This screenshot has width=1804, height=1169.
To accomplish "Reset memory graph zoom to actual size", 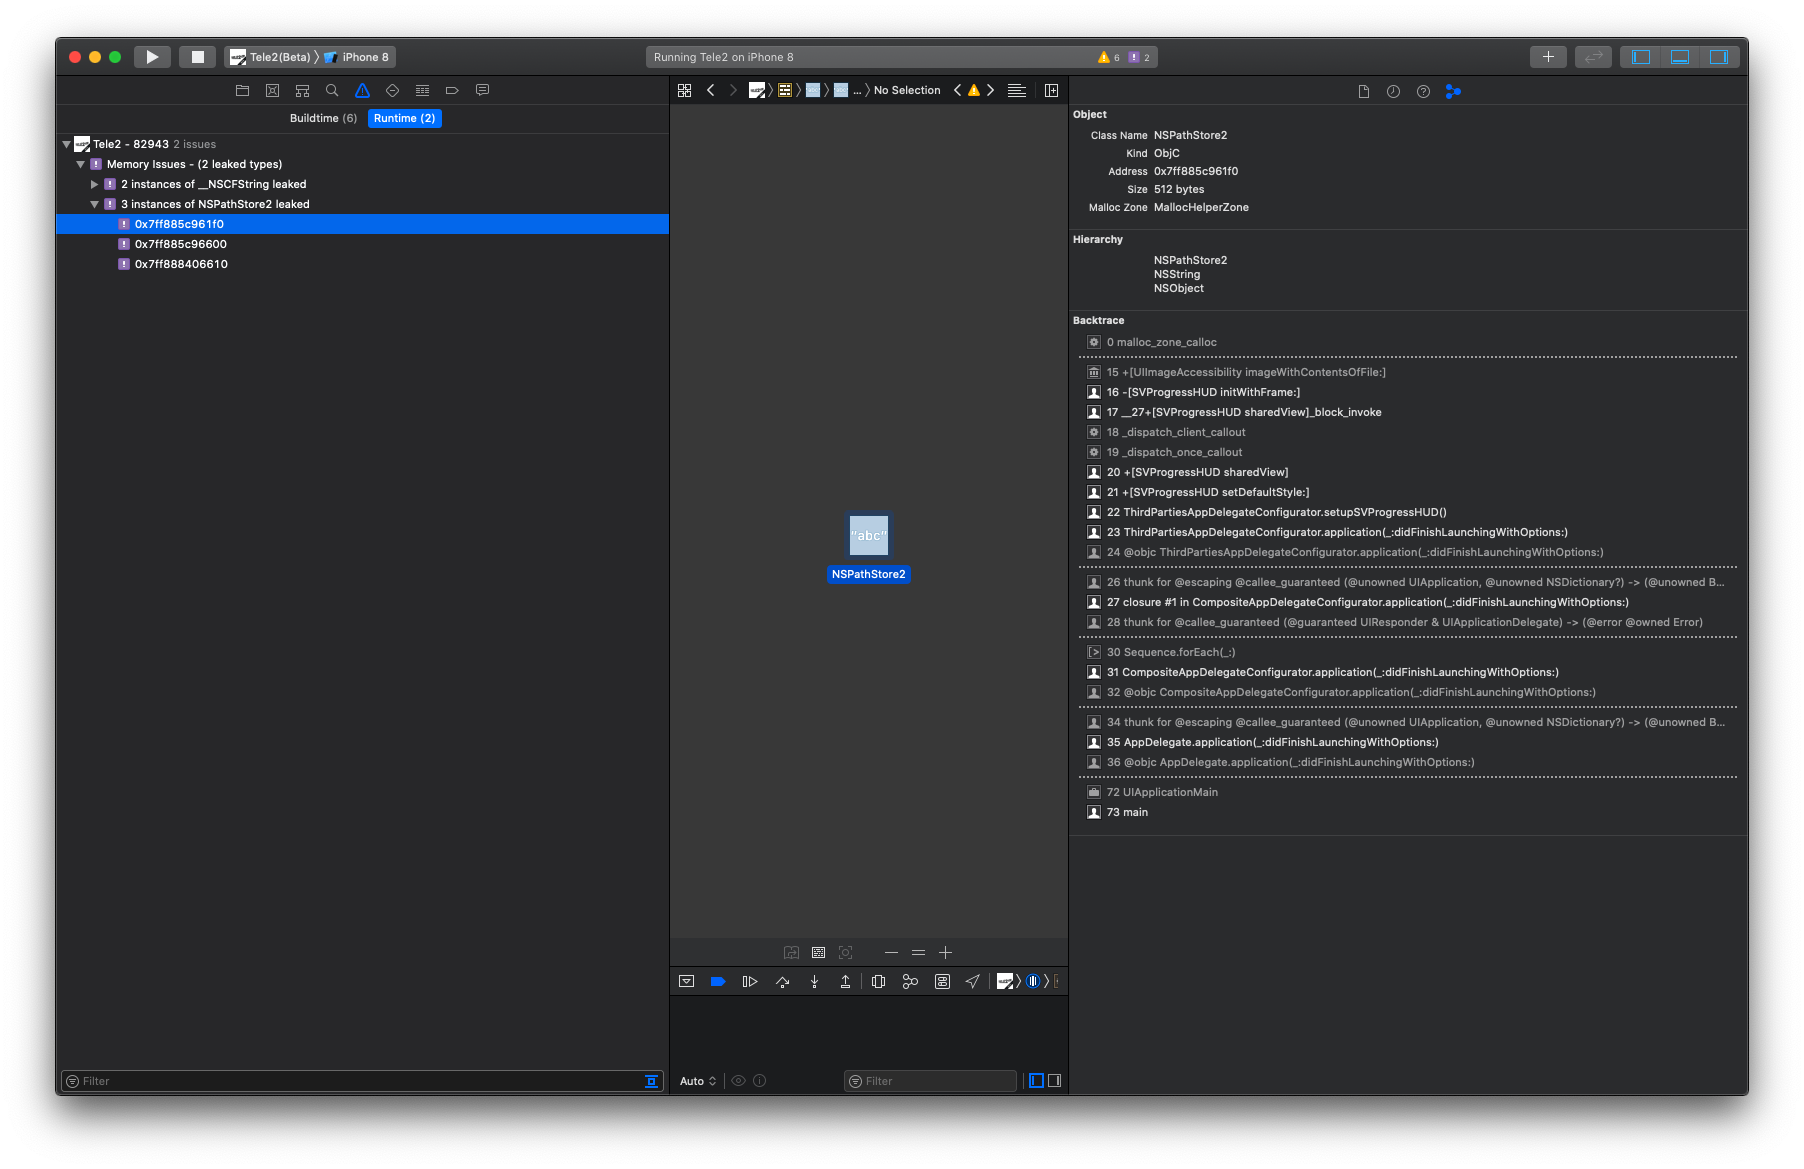I will click(918, 953).
